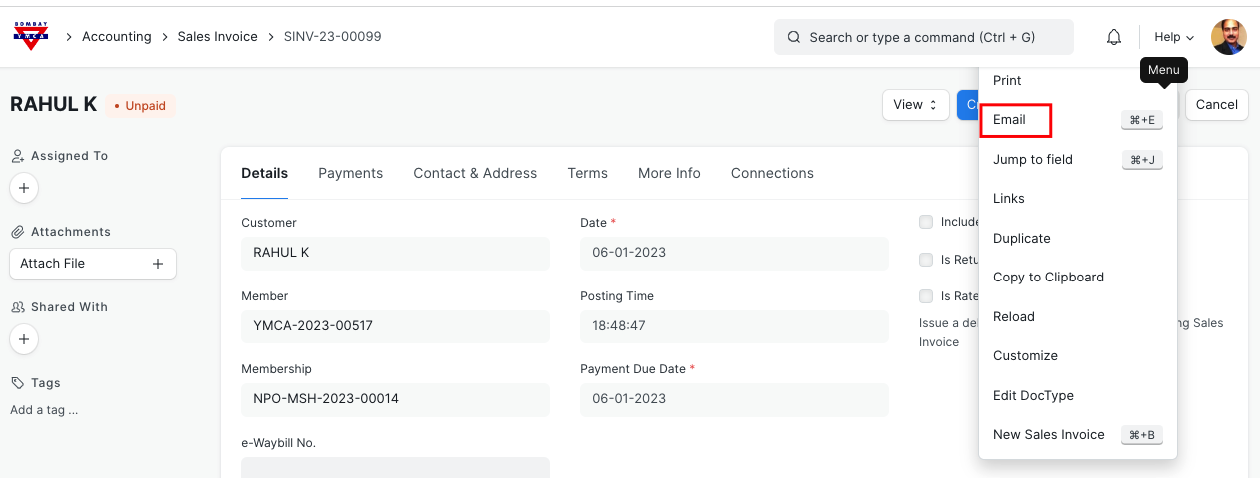Open the Help dropdown

click(1174, 37)
